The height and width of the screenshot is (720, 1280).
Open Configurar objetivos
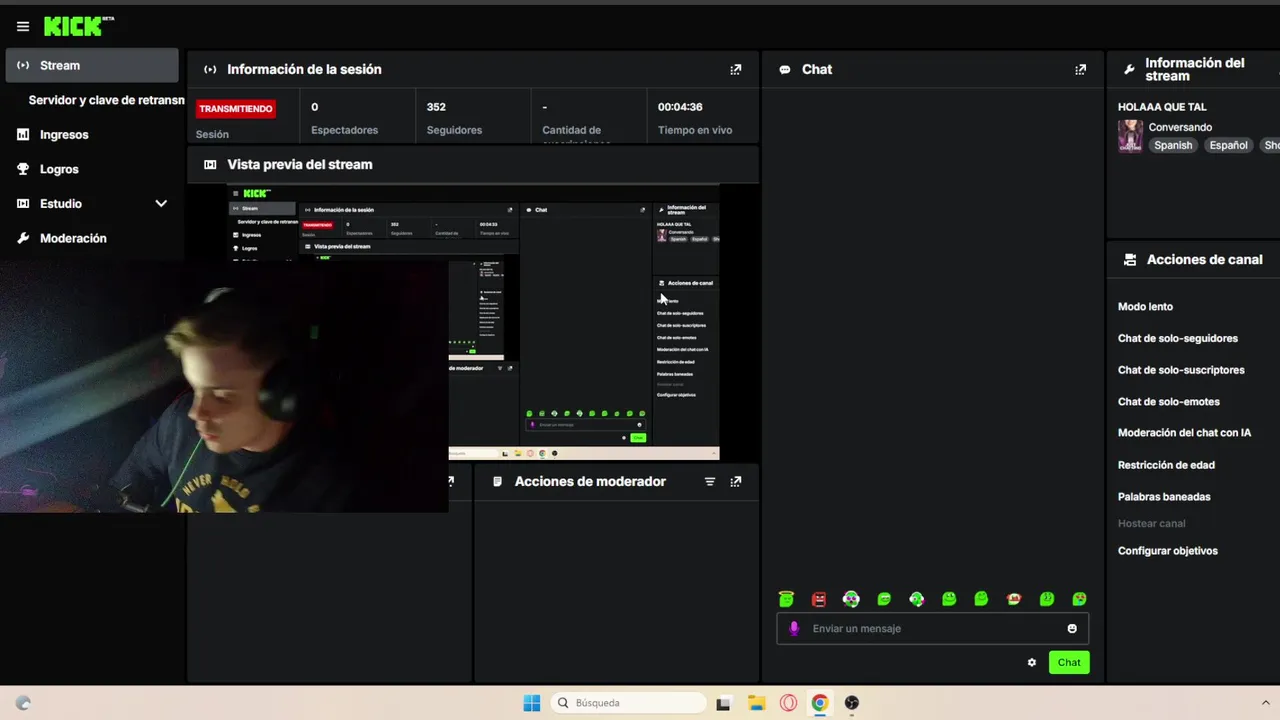[x=1168, y=551]
